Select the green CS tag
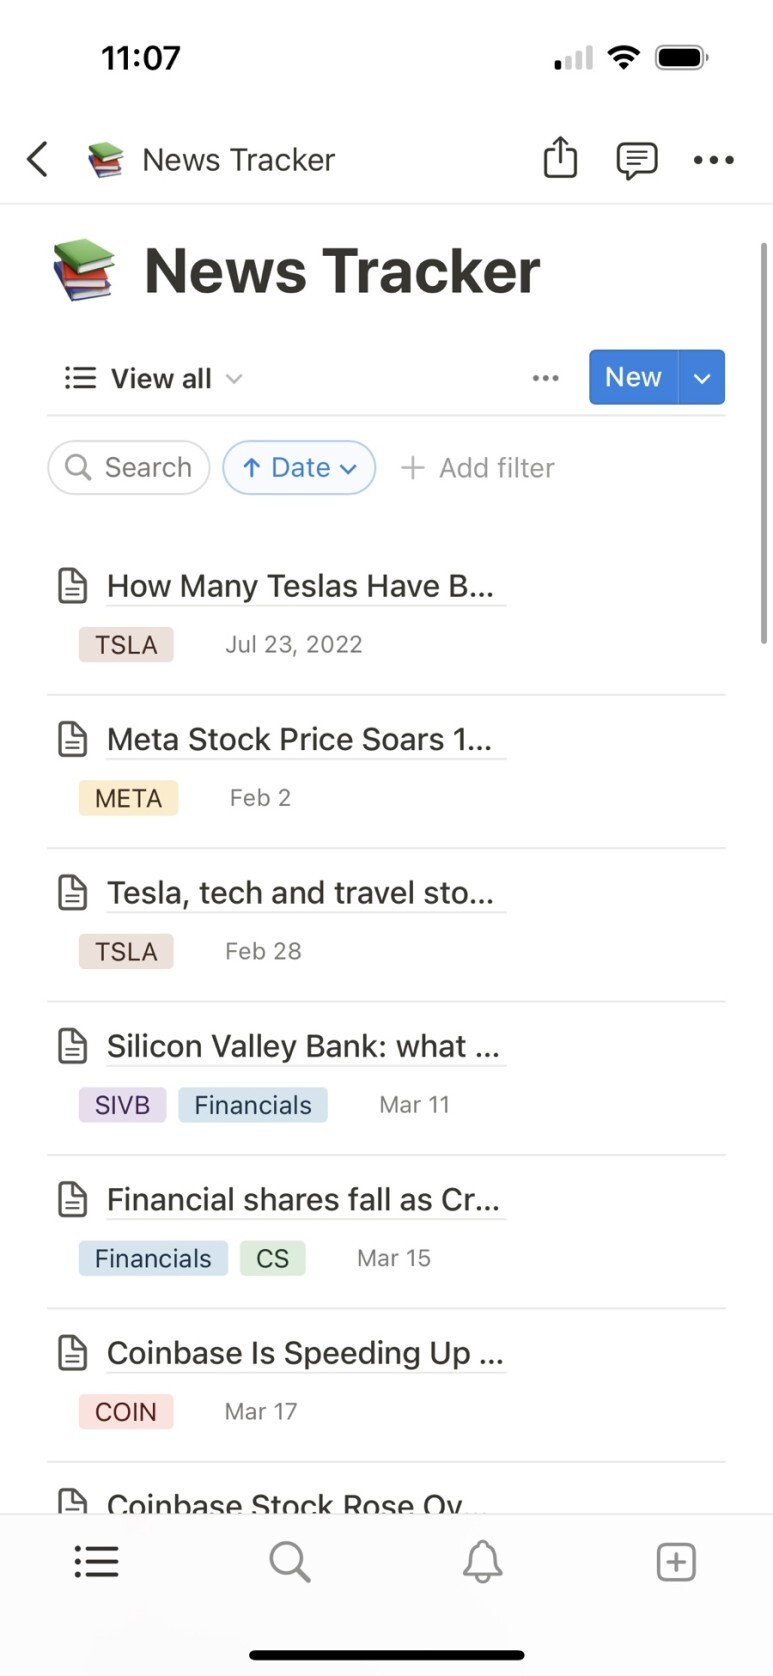 [272, 1258]
